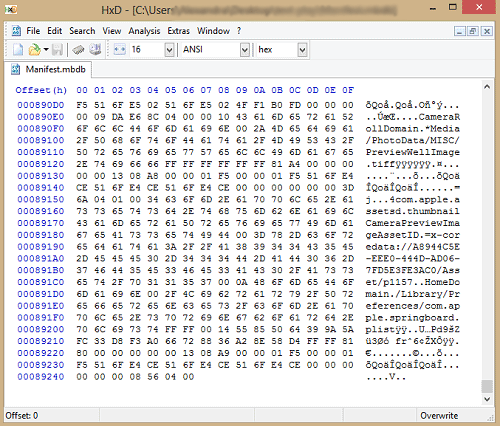Click the Overwrite mode status indicator
This screenshot has height=426, width=500.
tap(439, 416)
